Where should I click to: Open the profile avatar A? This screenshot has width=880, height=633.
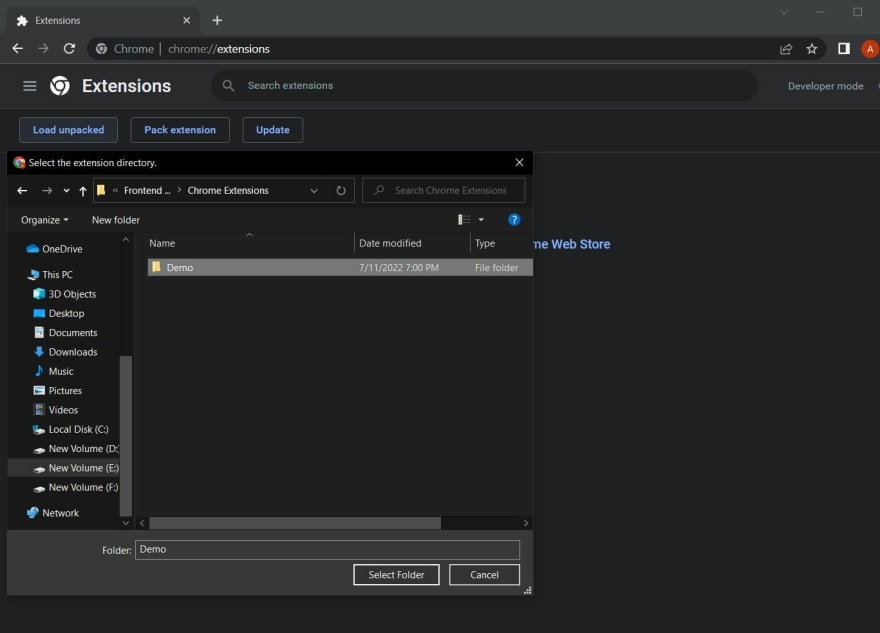(x=870, y=49)
